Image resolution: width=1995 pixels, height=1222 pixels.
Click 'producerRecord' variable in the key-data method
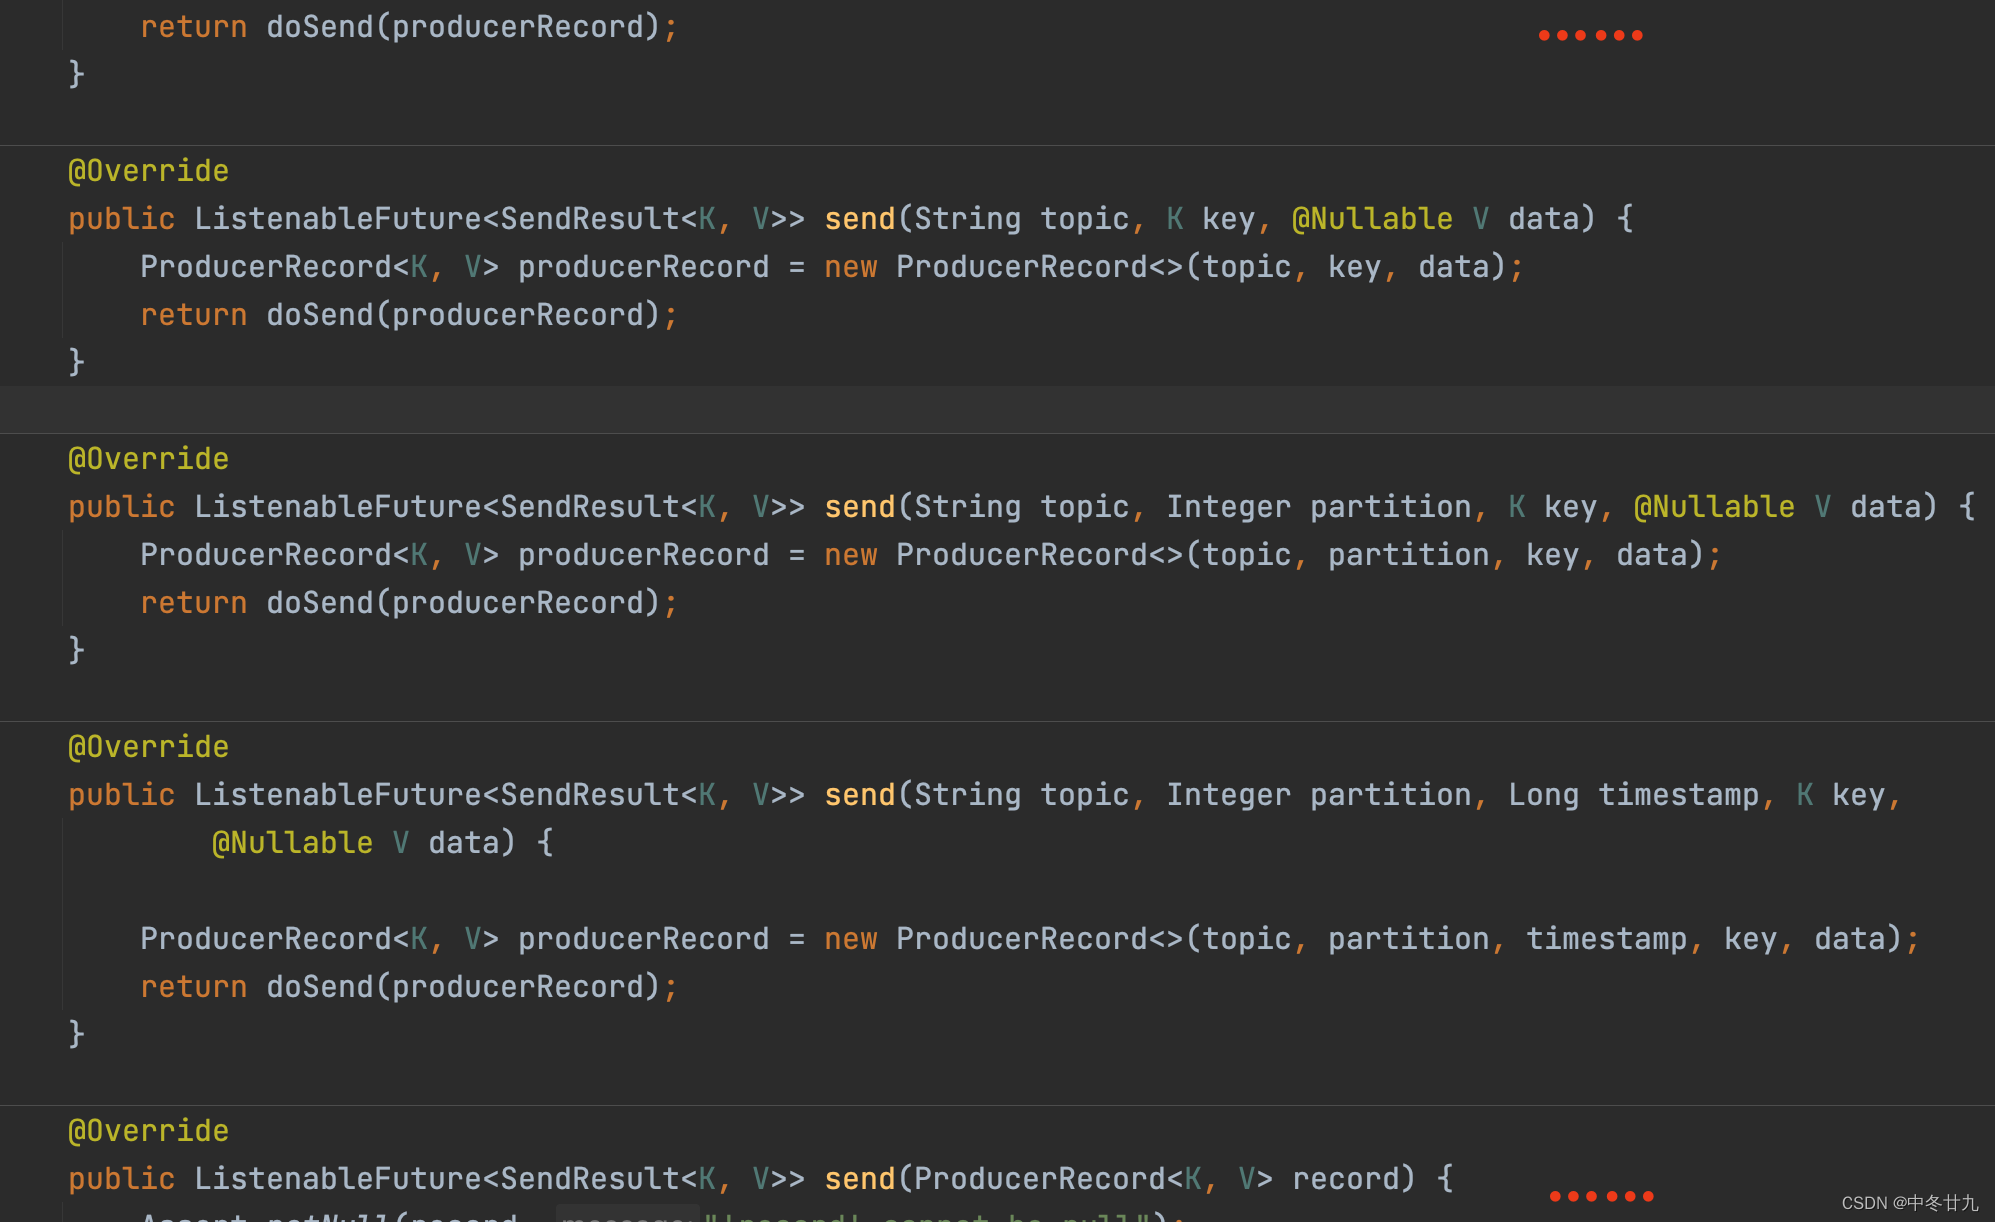point(643,267)
